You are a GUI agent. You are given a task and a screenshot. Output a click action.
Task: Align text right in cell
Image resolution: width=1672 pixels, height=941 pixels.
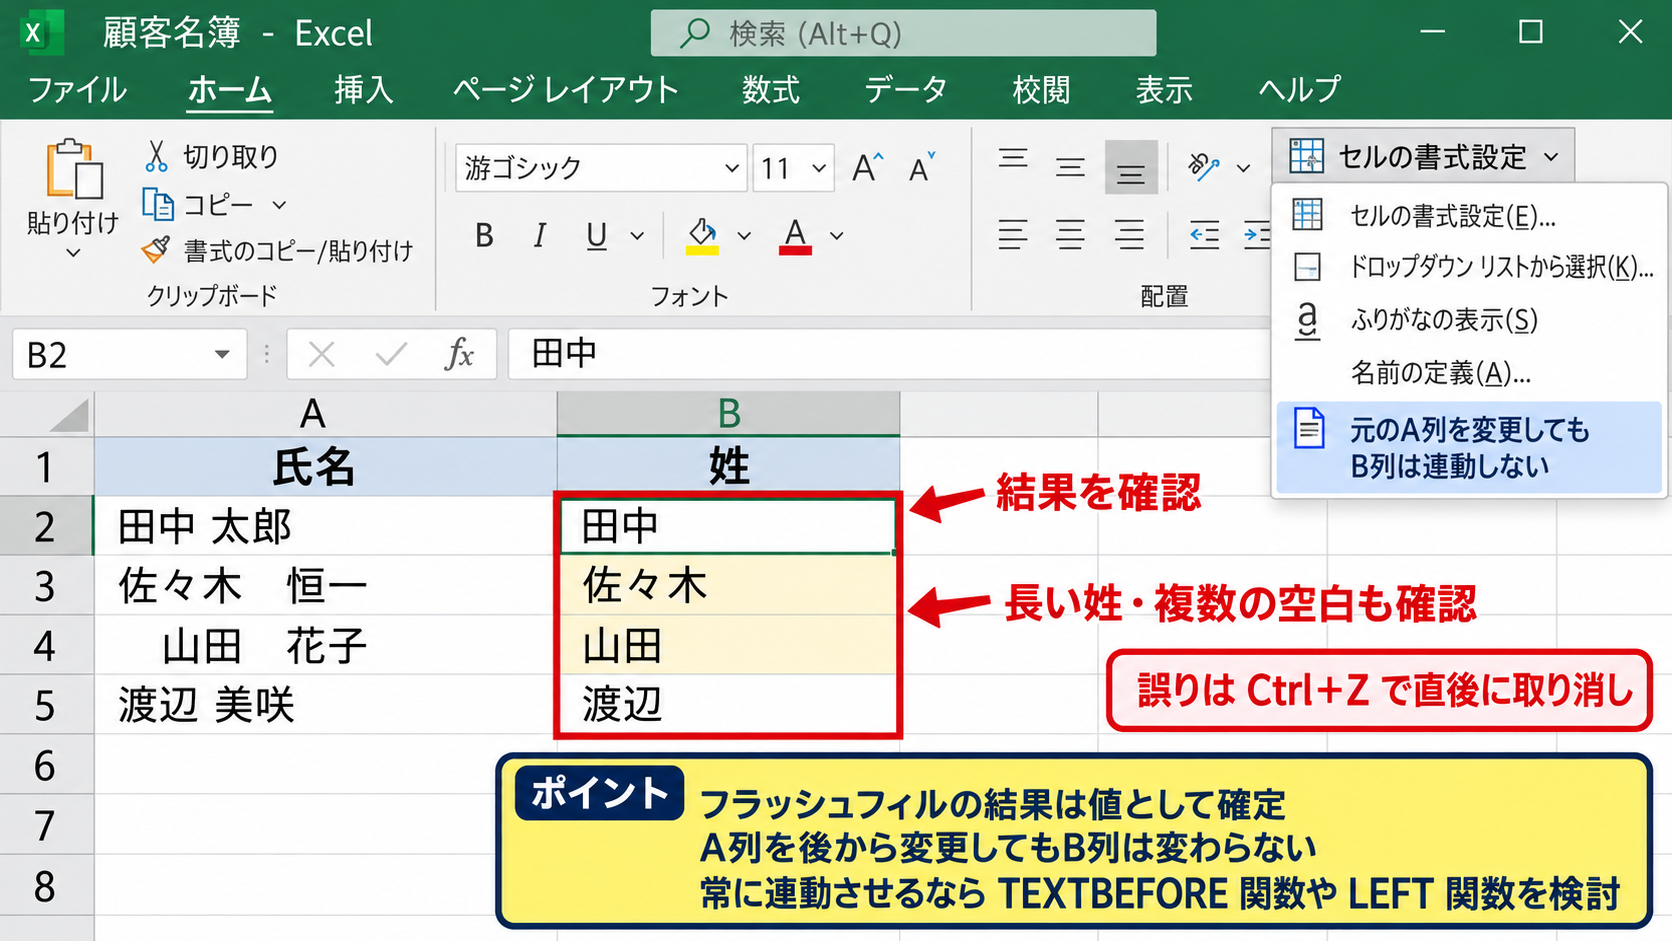[x=1129, y=235]
